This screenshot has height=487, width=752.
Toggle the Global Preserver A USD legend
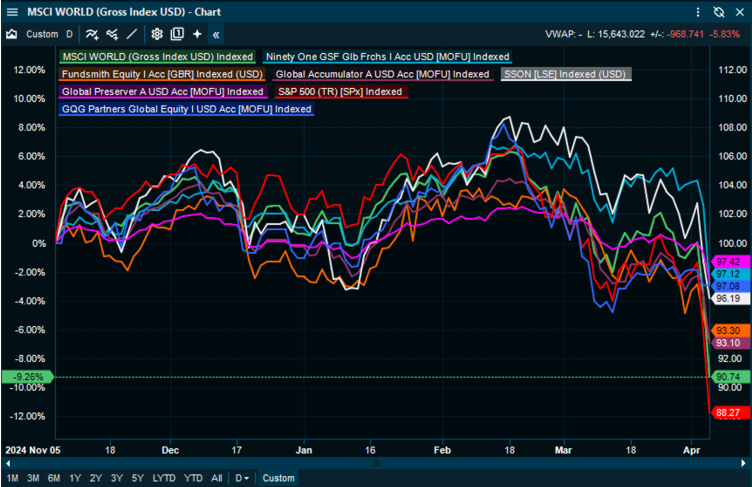pos(163,92)
